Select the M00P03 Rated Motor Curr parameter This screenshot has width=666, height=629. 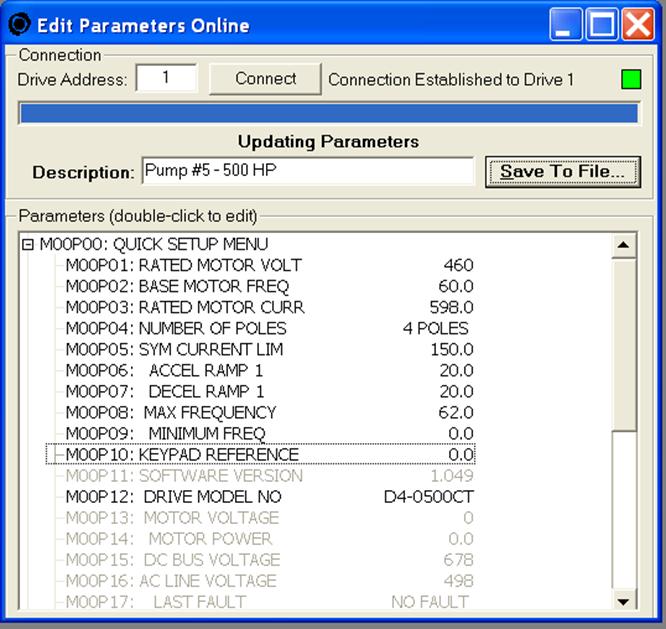(185, 308)
